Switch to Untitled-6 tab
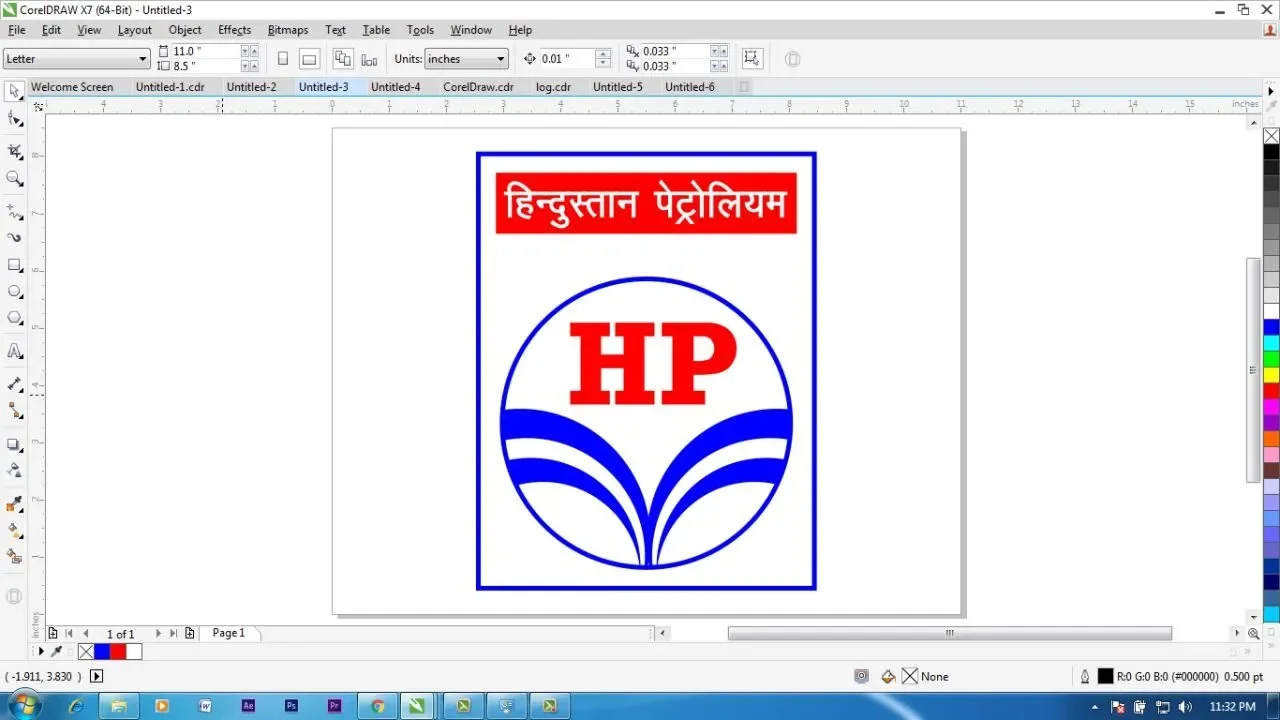The image size is (1280, 720). [x=690, y=87]
